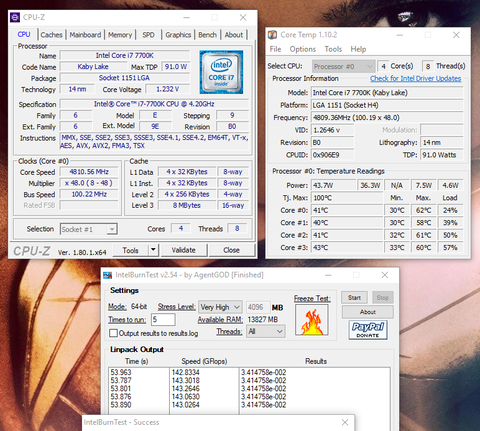Switch to the Graphics tab
Viewport: 480px width, 431px height.
pyautogui.click(x=178, y=35)
